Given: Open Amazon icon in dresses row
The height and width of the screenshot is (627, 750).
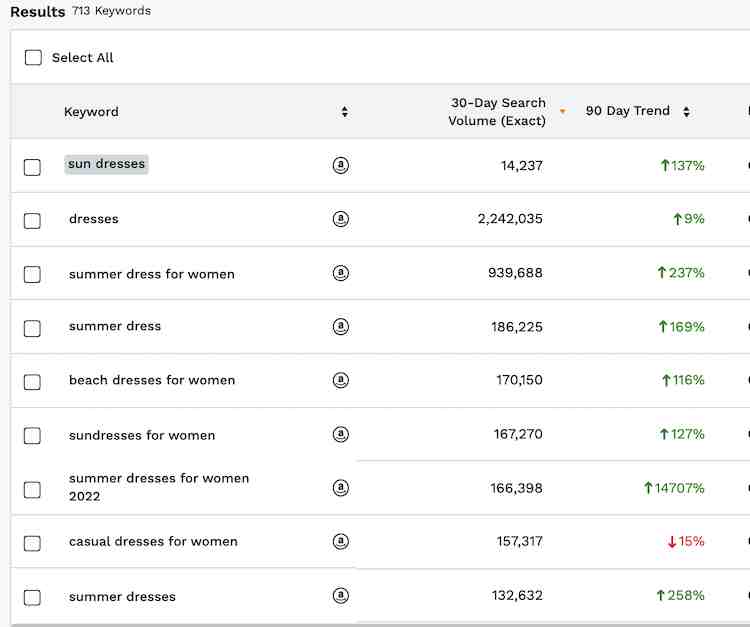Looking at the screenshot, I should (341, 219).
